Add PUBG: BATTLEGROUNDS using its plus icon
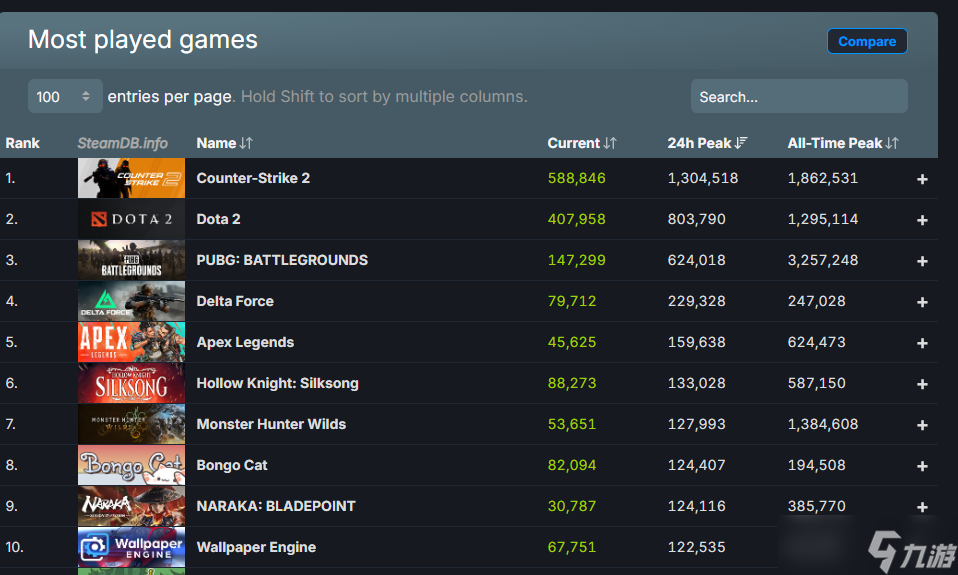 [x=922, y=261]
